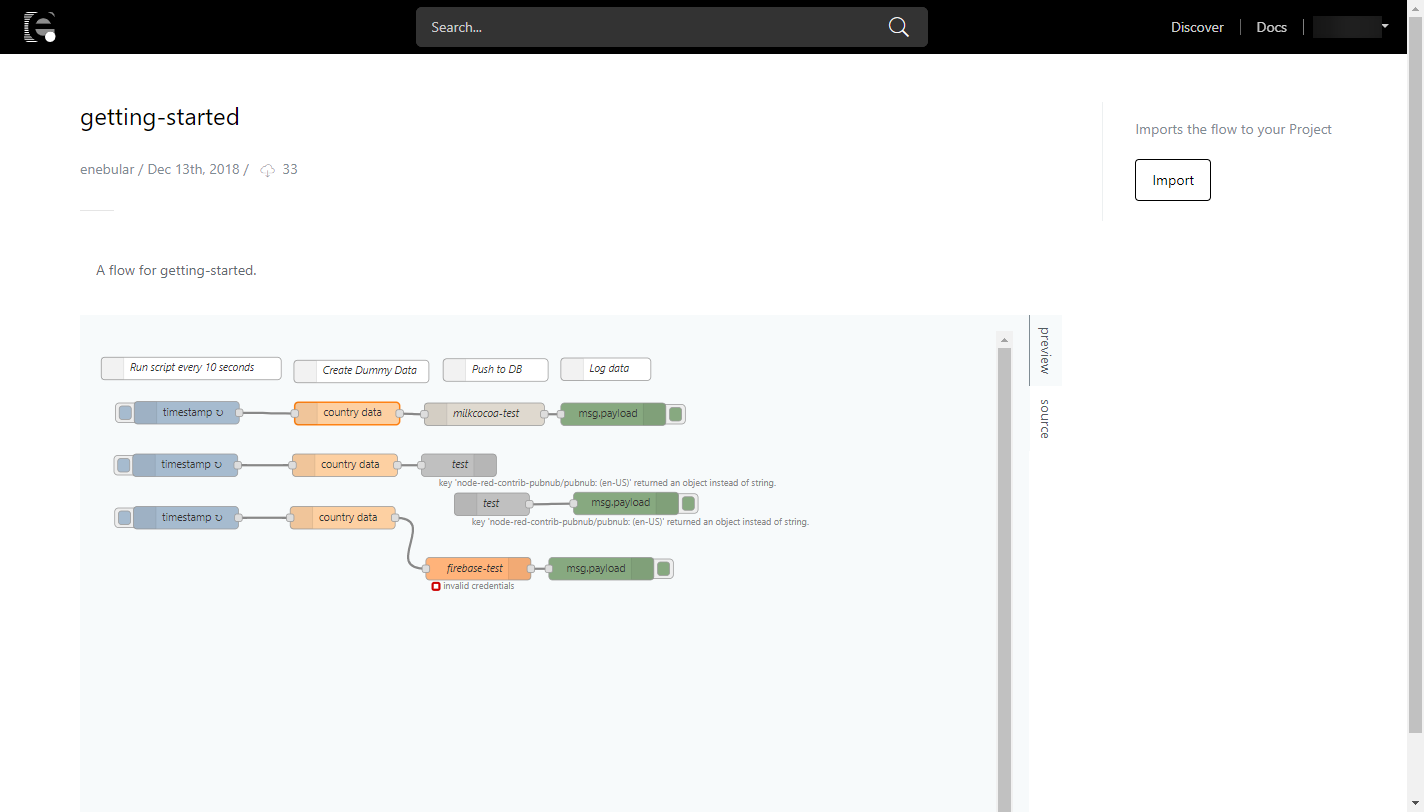Click inside the Search input field
Viewport: 1424px width, 812px height.
tap(650, 27)
